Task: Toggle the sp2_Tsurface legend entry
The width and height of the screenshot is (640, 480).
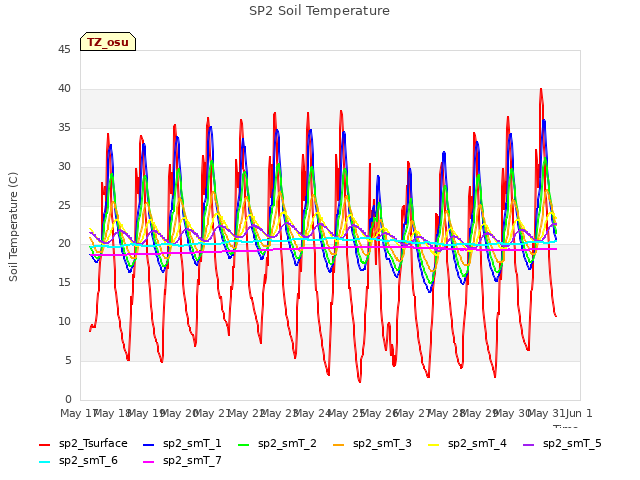Action: pos(83,443)
